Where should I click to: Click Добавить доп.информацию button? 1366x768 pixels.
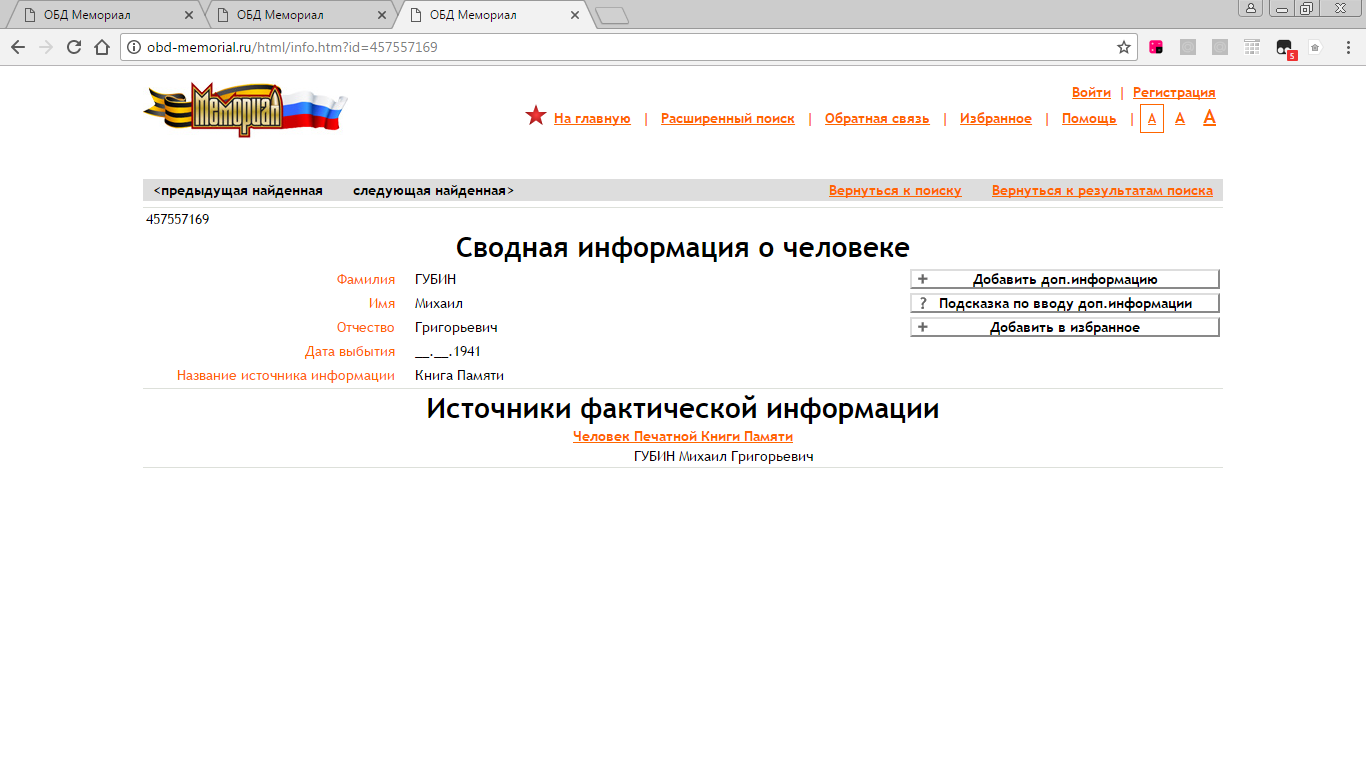click(x=1065, y=279)
